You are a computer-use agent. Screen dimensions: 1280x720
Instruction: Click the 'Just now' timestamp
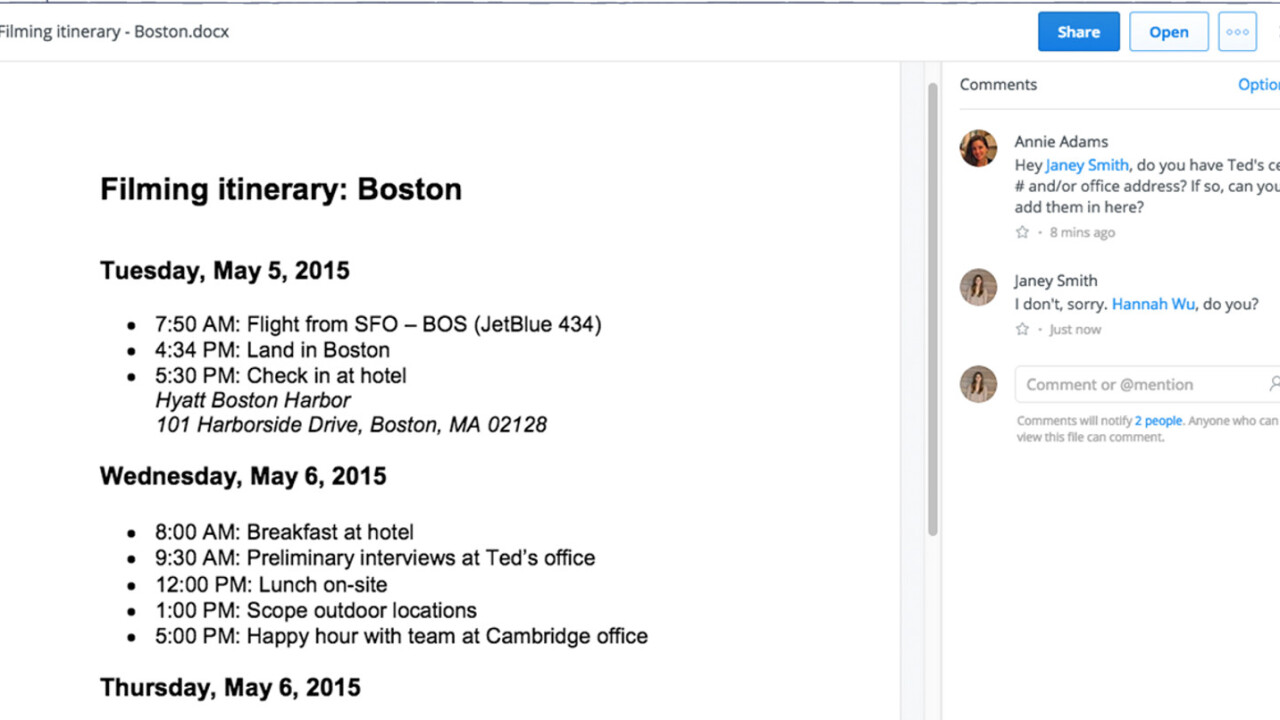pos(1075,329)
